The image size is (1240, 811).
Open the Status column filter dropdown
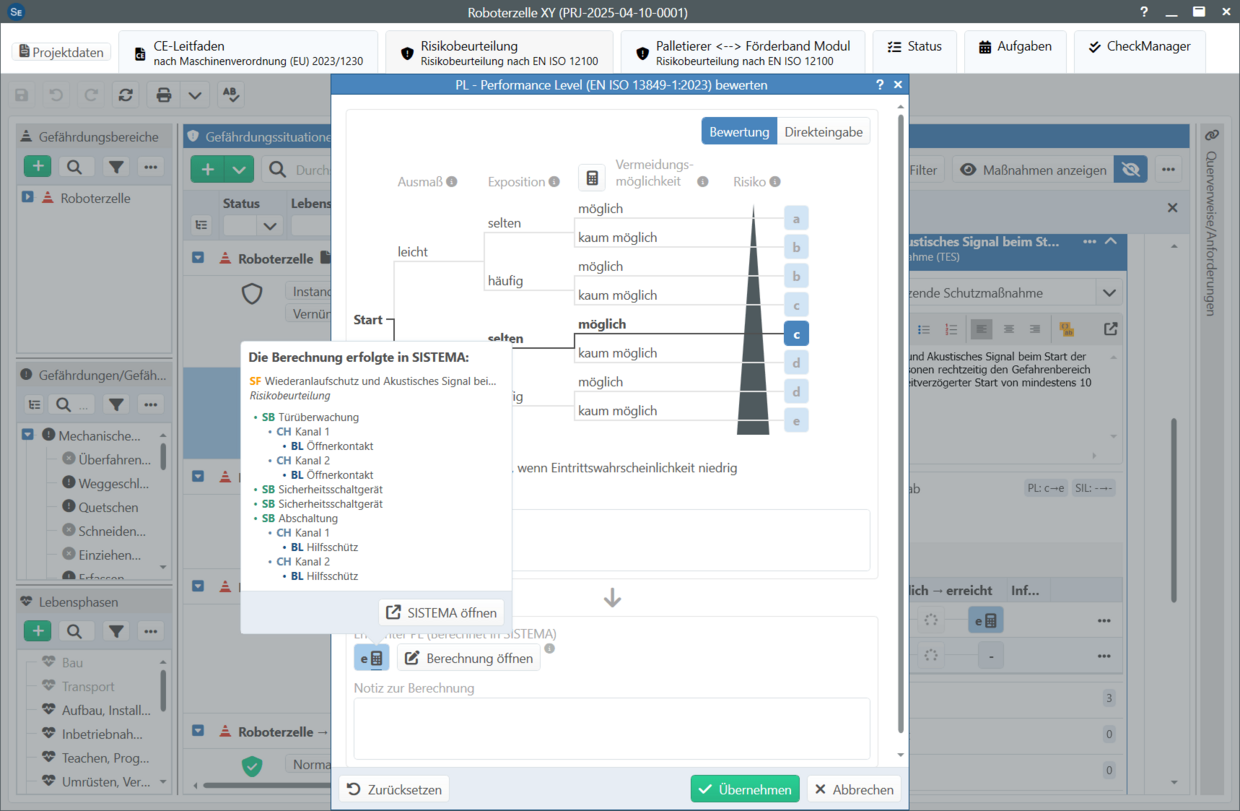(270, 225)
